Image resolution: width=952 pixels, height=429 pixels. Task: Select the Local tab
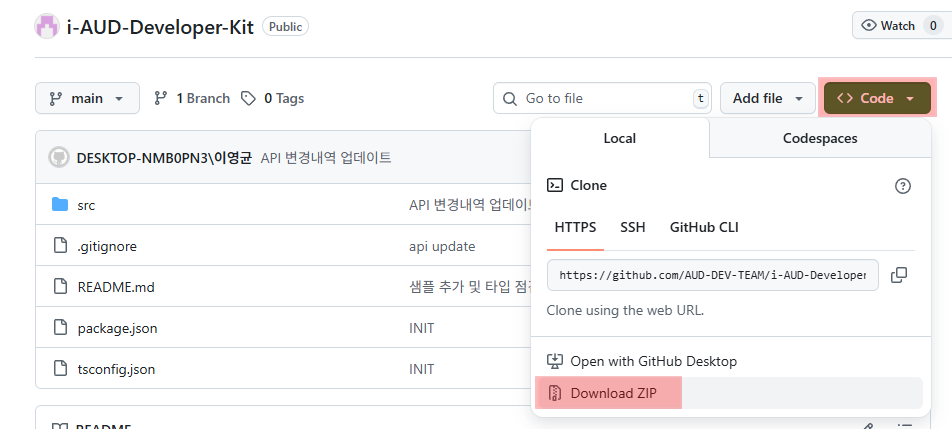[619, 138]
